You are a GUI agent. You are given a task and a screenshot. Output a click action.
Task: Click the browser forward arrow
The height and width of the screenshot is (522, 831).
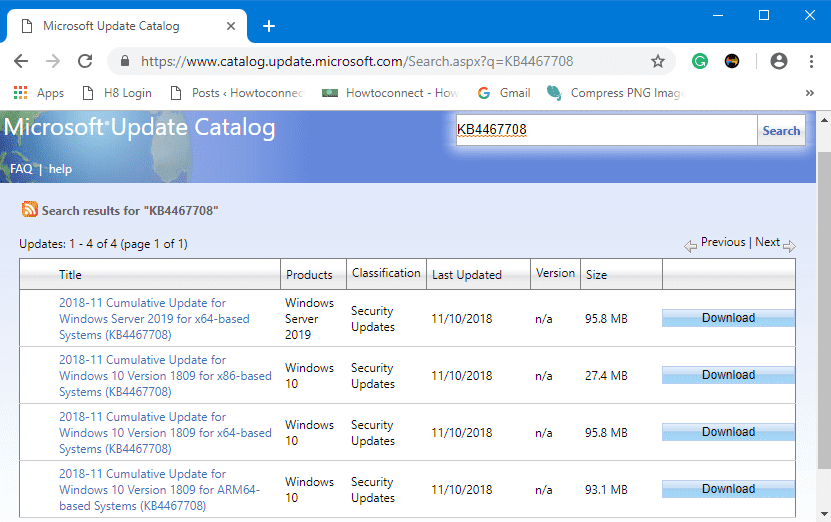tap(53, 61)
